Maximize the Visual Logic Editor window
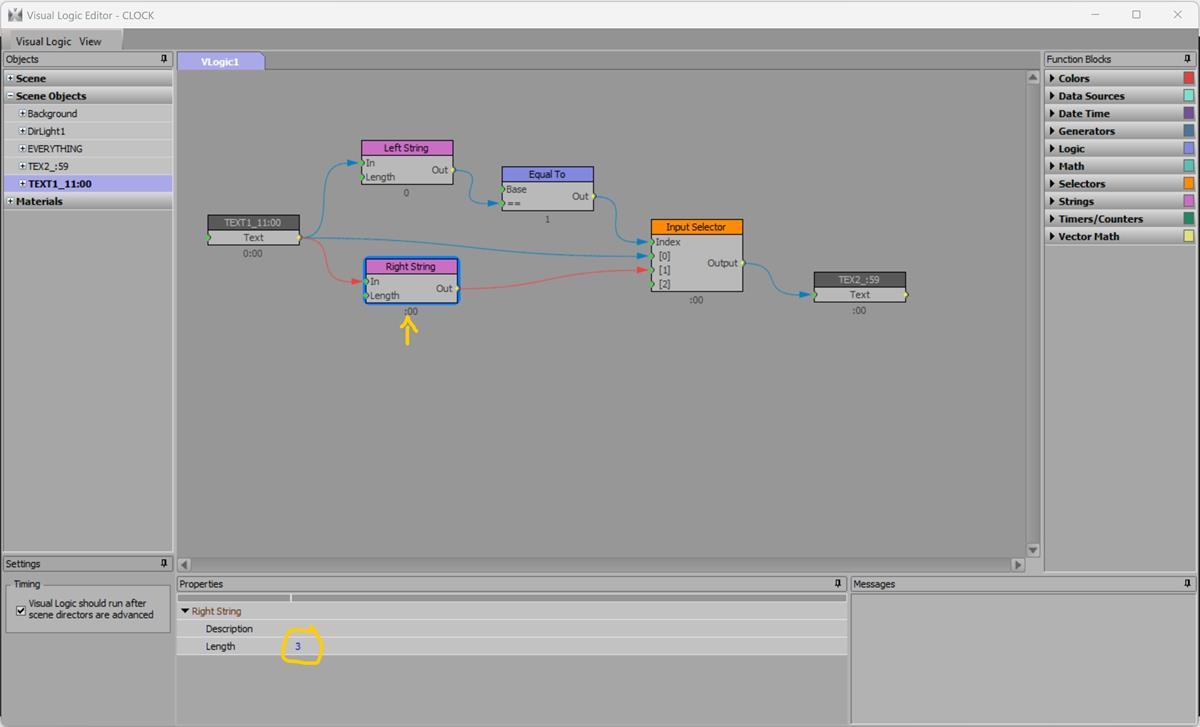 1136,14
